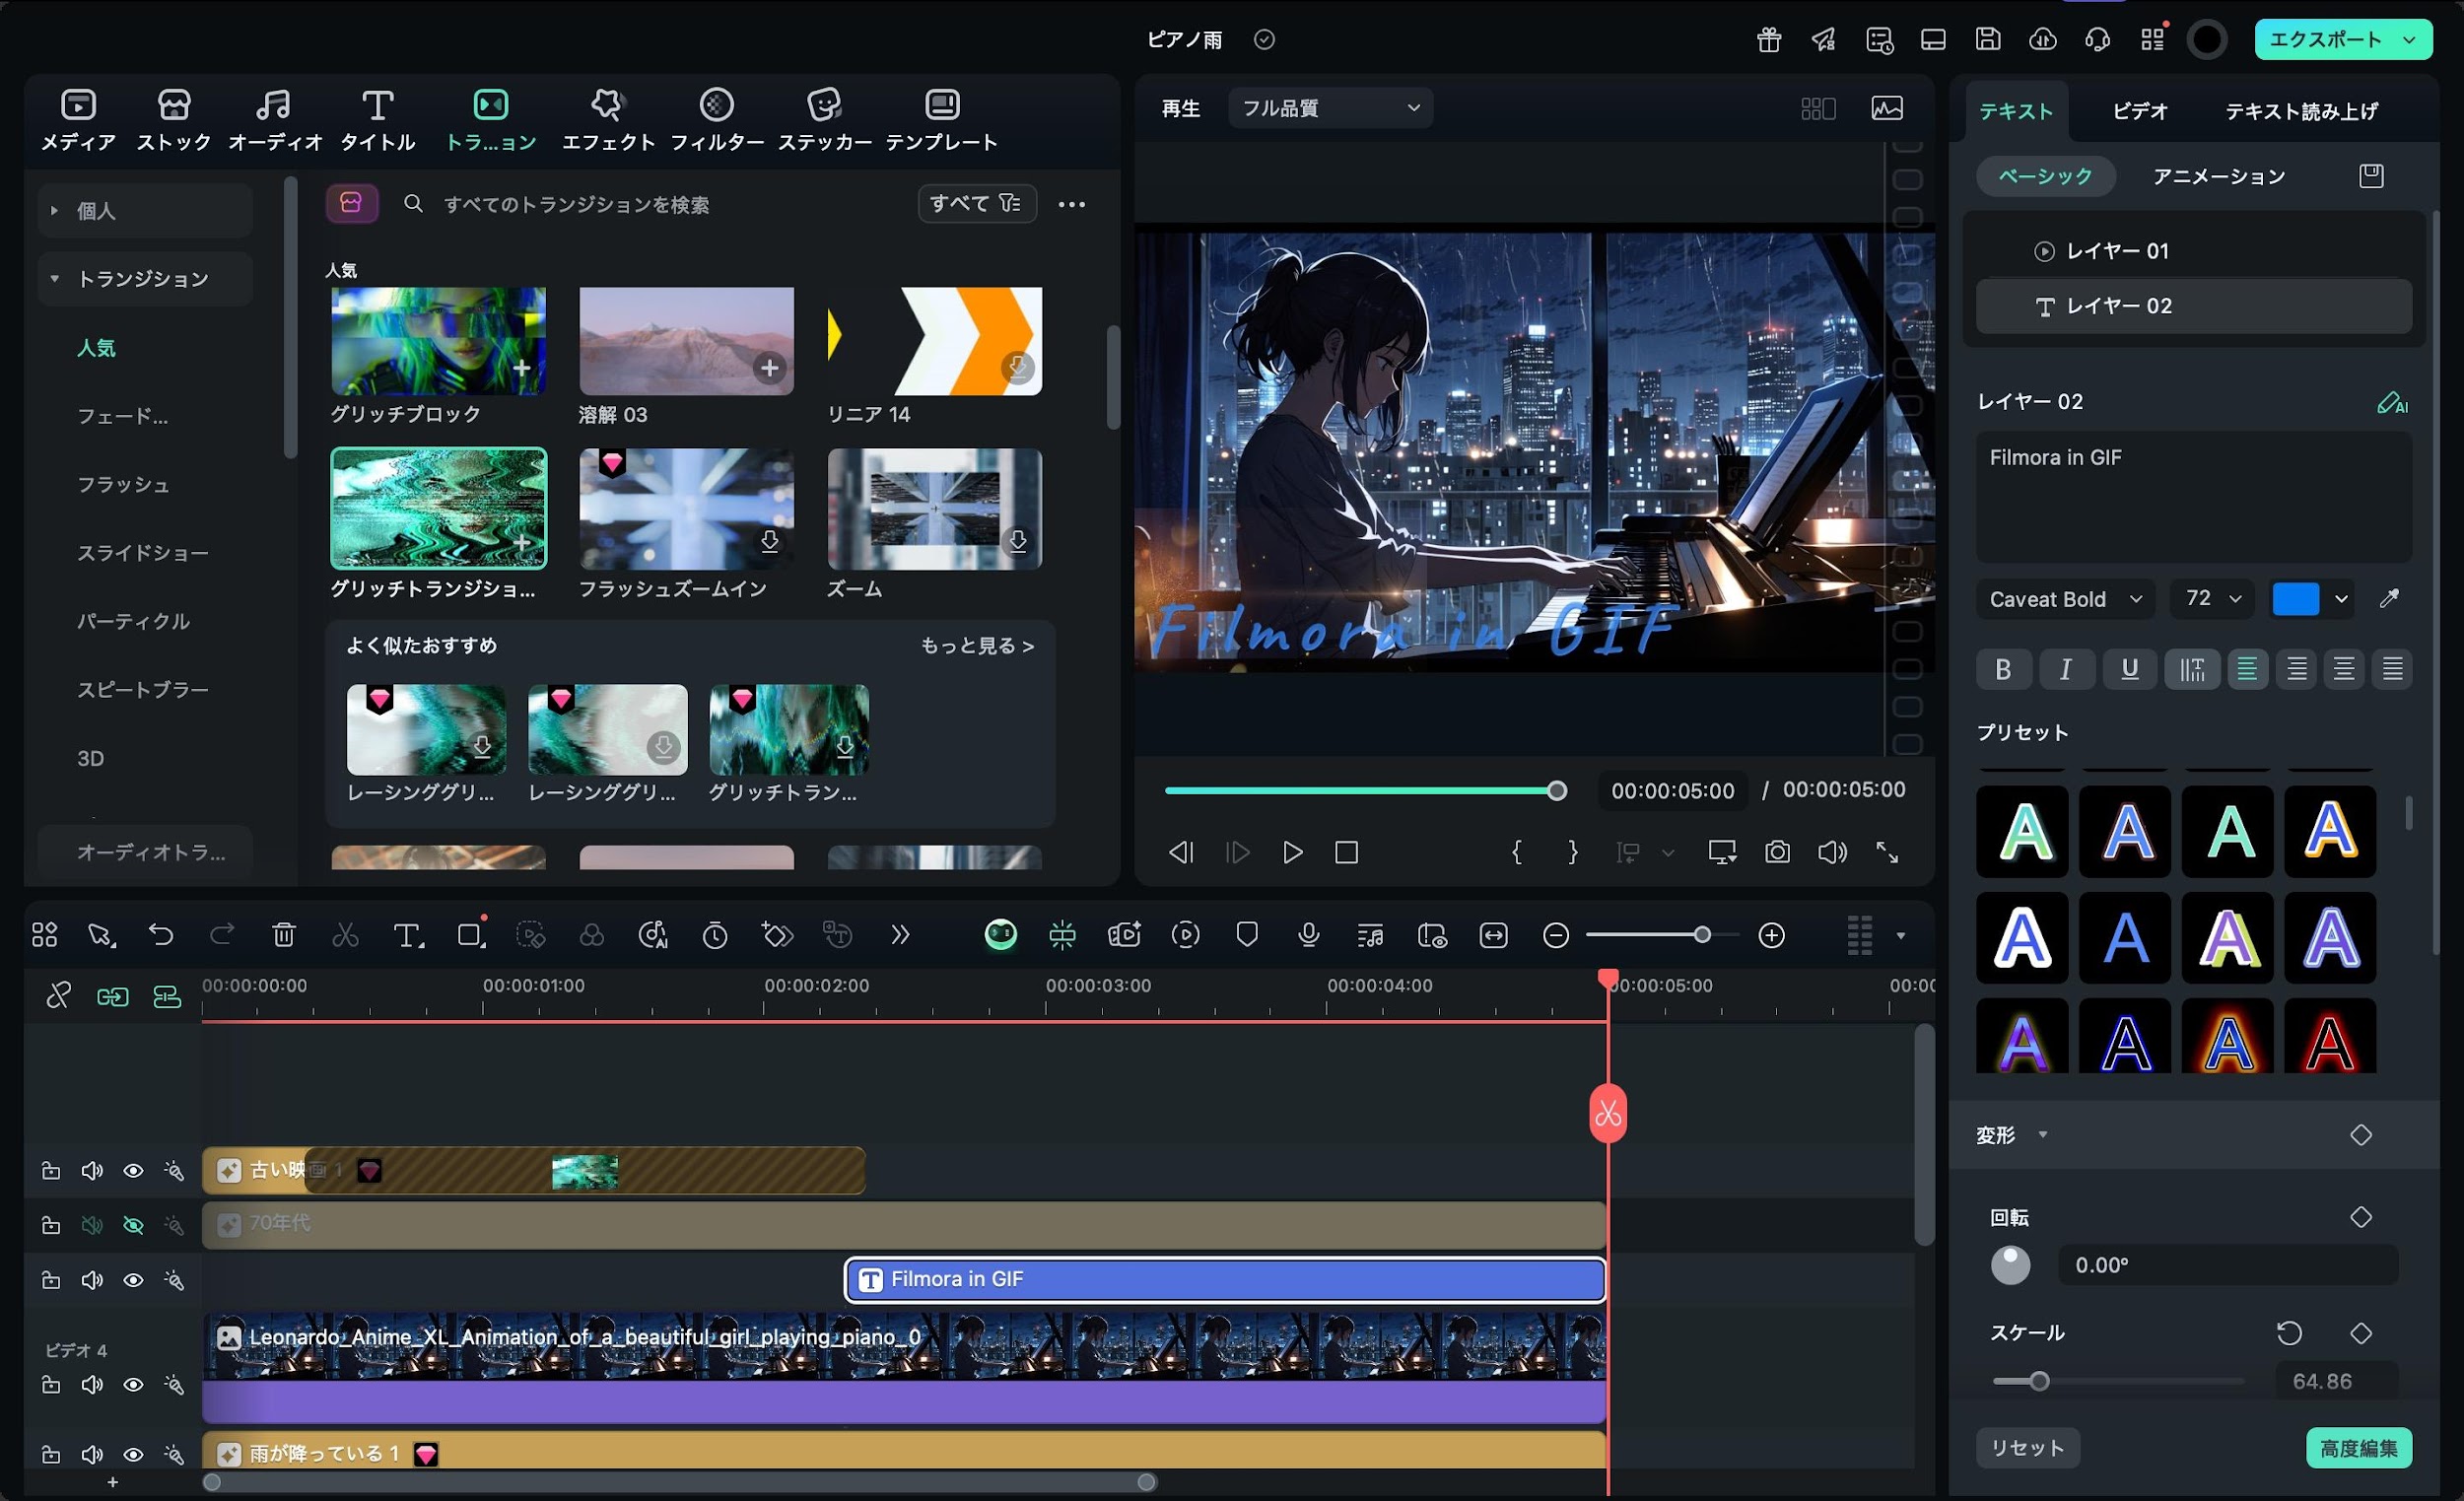The width and height of the screenshot is (2464, 1501).
Task: Collapse the 変形 section arrow
Action: (x=2043, y=1135)
